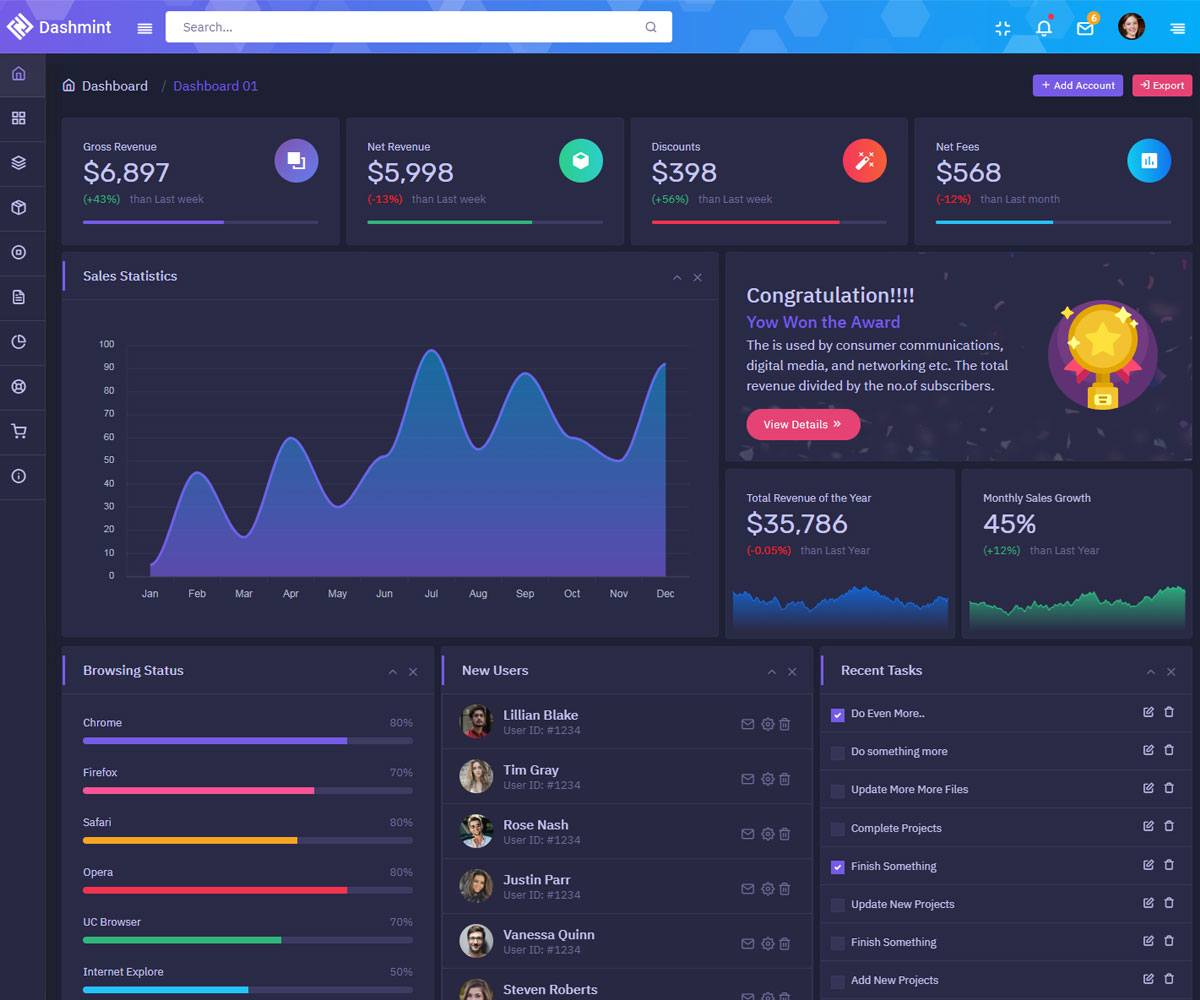This screenshot has height=1000, width=1200.
Task: Open the shopping cart sidebar icon
Action: point(18,432)
